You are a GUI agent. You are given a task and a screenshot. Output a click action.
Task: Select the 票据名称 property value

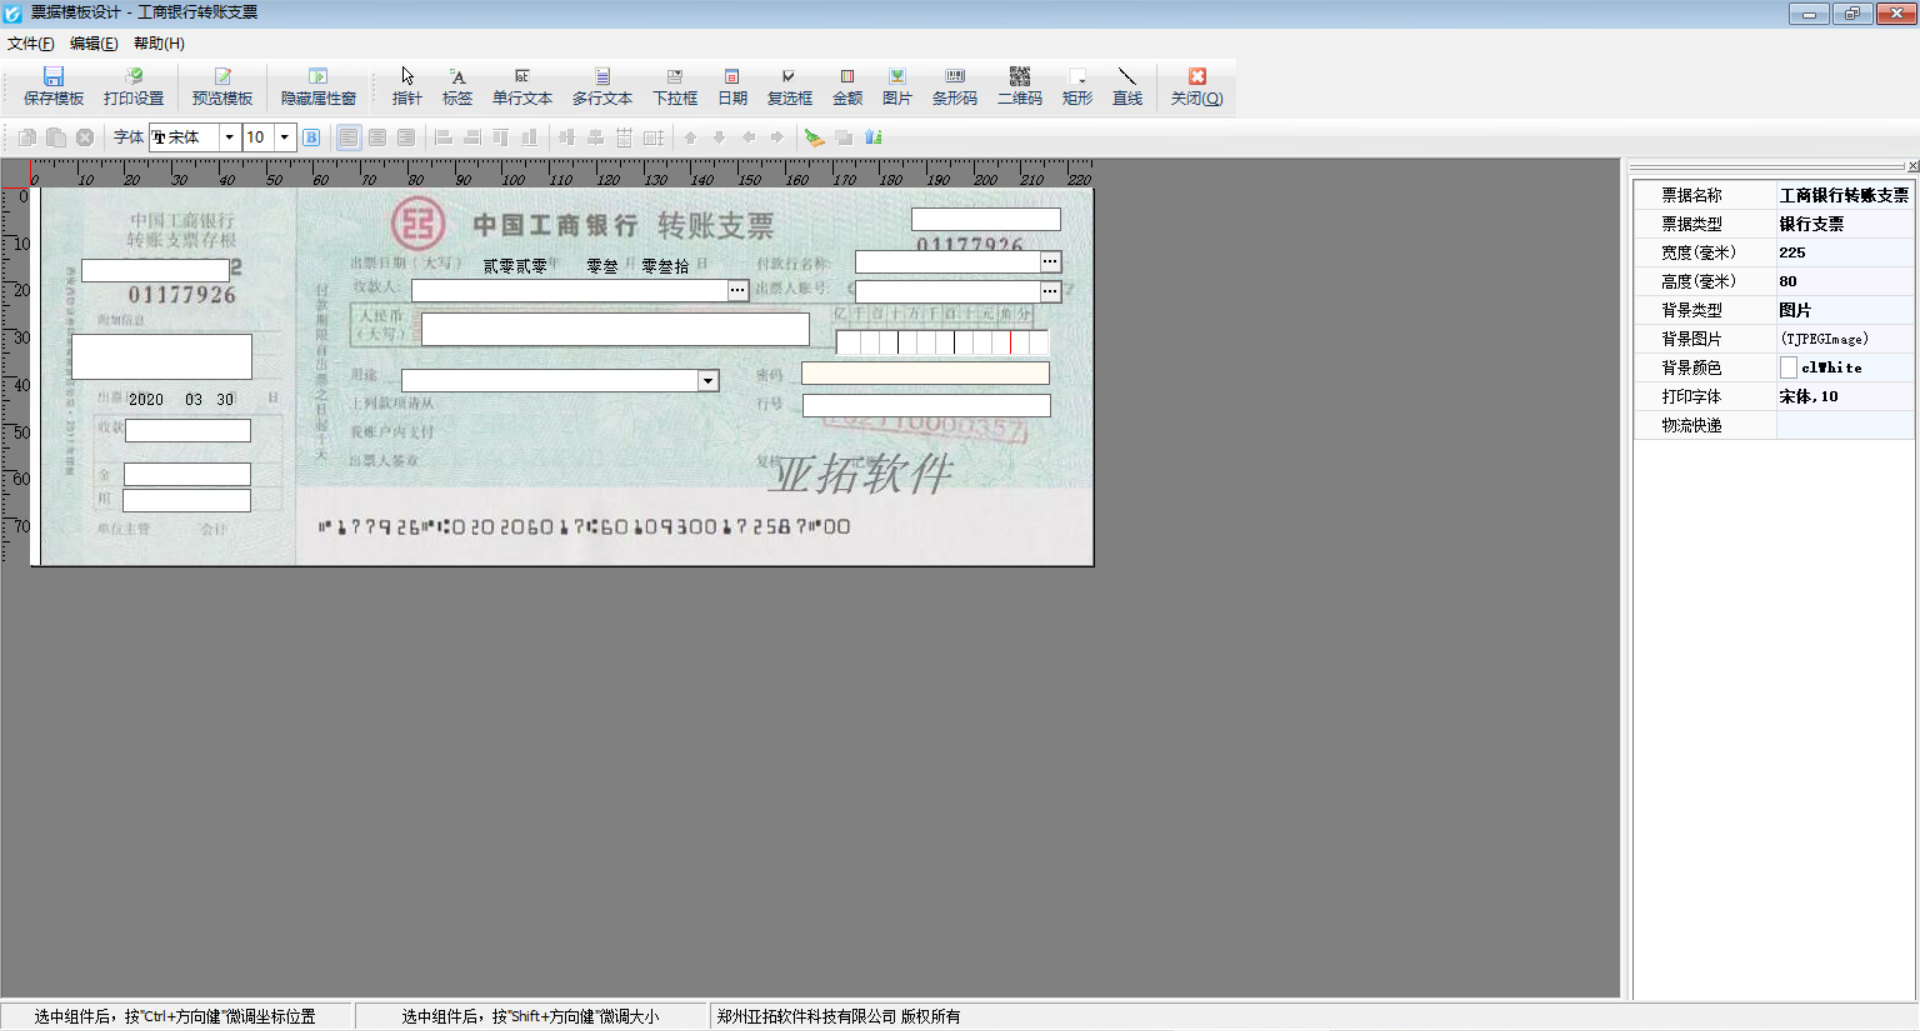coord(1844,195)
